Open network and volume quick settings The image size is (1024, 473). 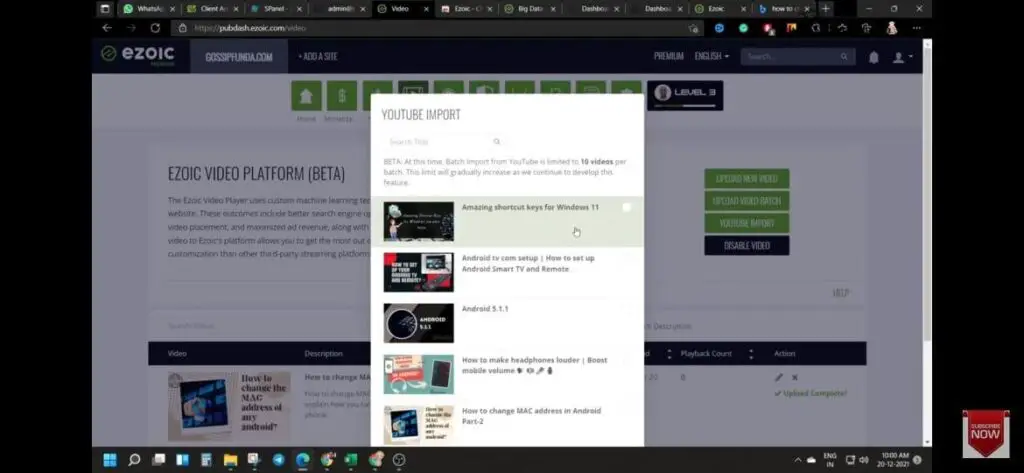857,460
